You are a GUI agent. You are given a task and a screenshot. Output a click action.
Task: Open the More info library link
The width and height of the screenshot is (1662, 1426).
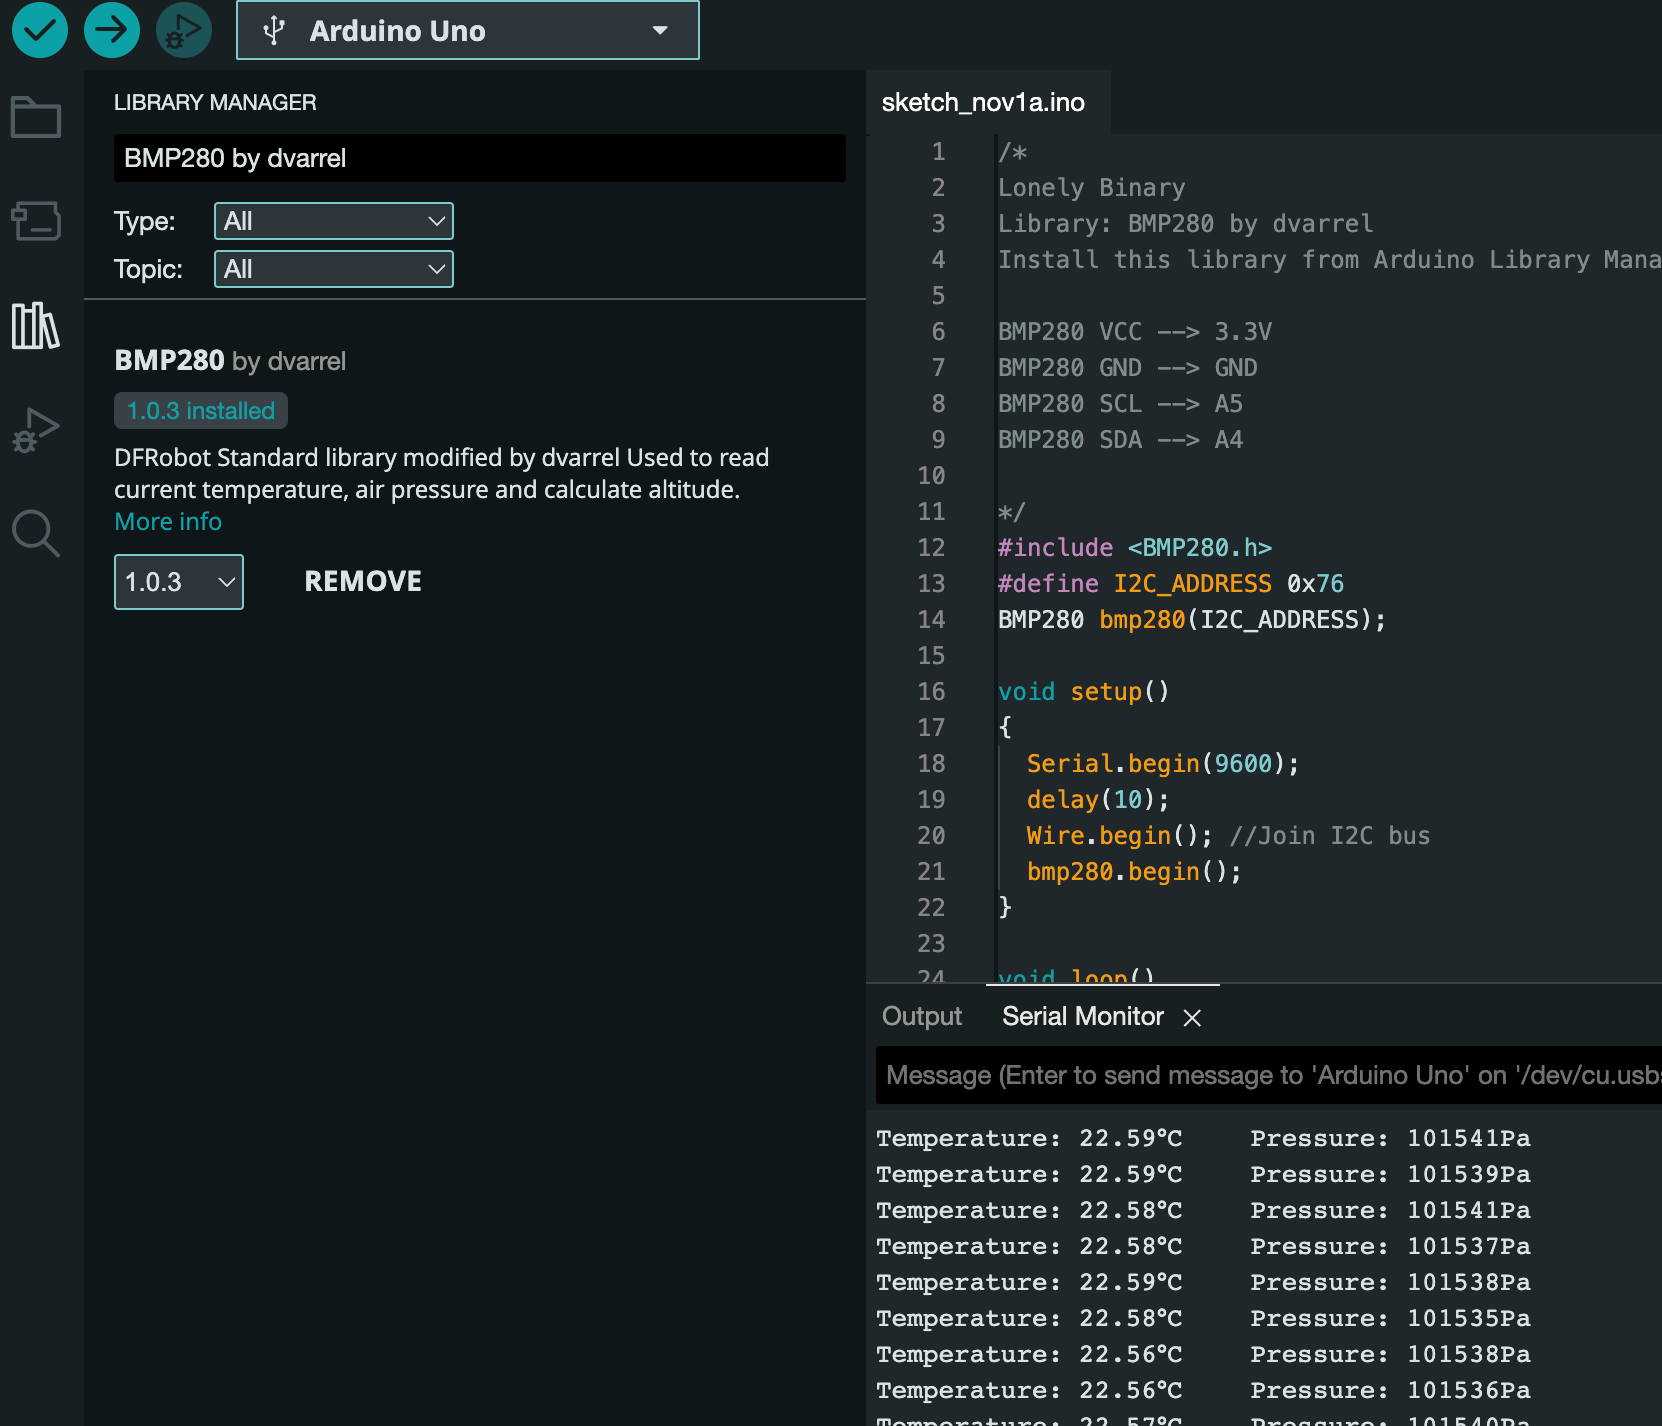click(167, 521)
